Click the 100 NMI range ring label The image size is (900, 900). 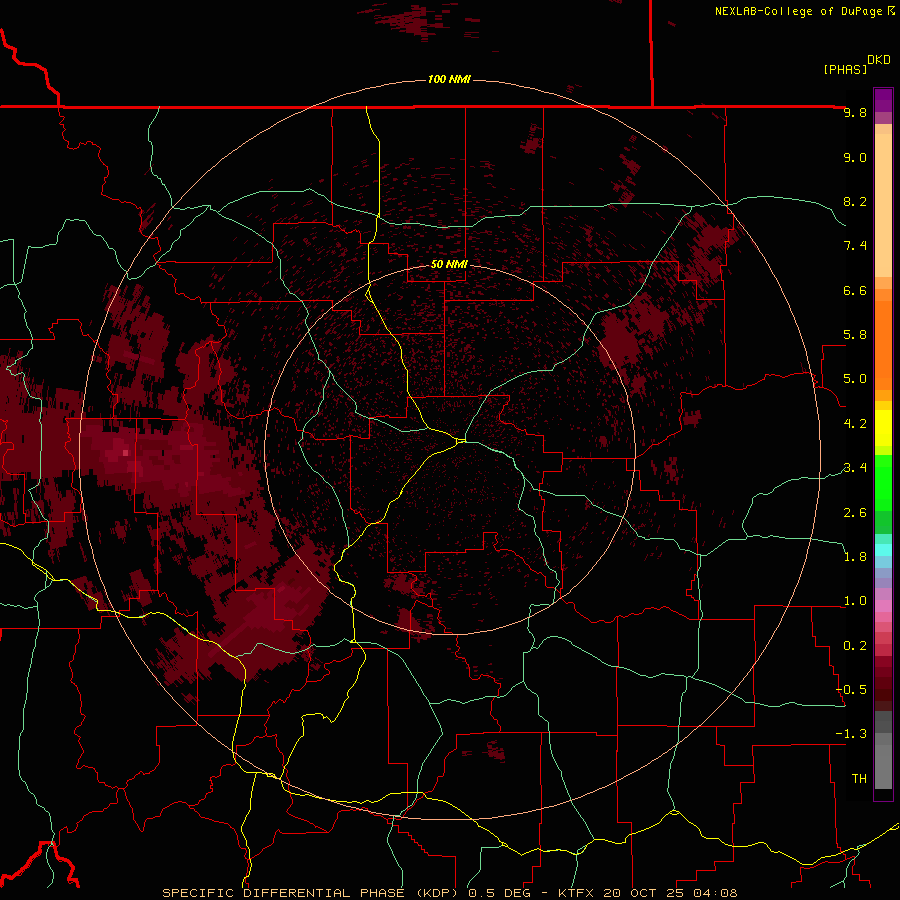point(449,79)
